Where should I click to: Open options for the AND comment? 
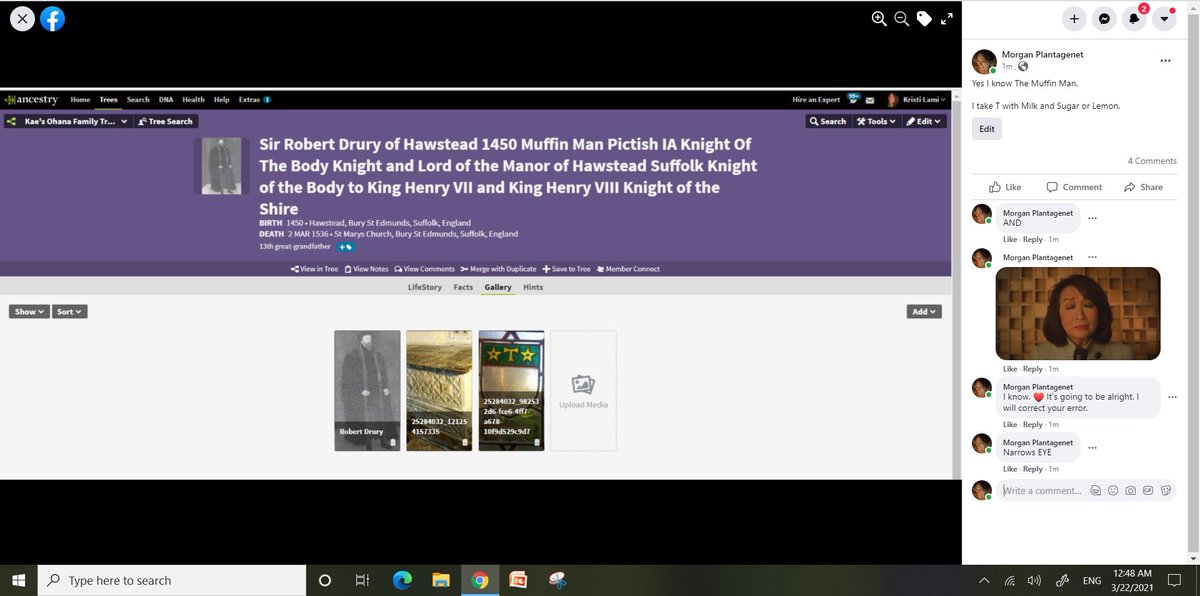pos(1092,218)
